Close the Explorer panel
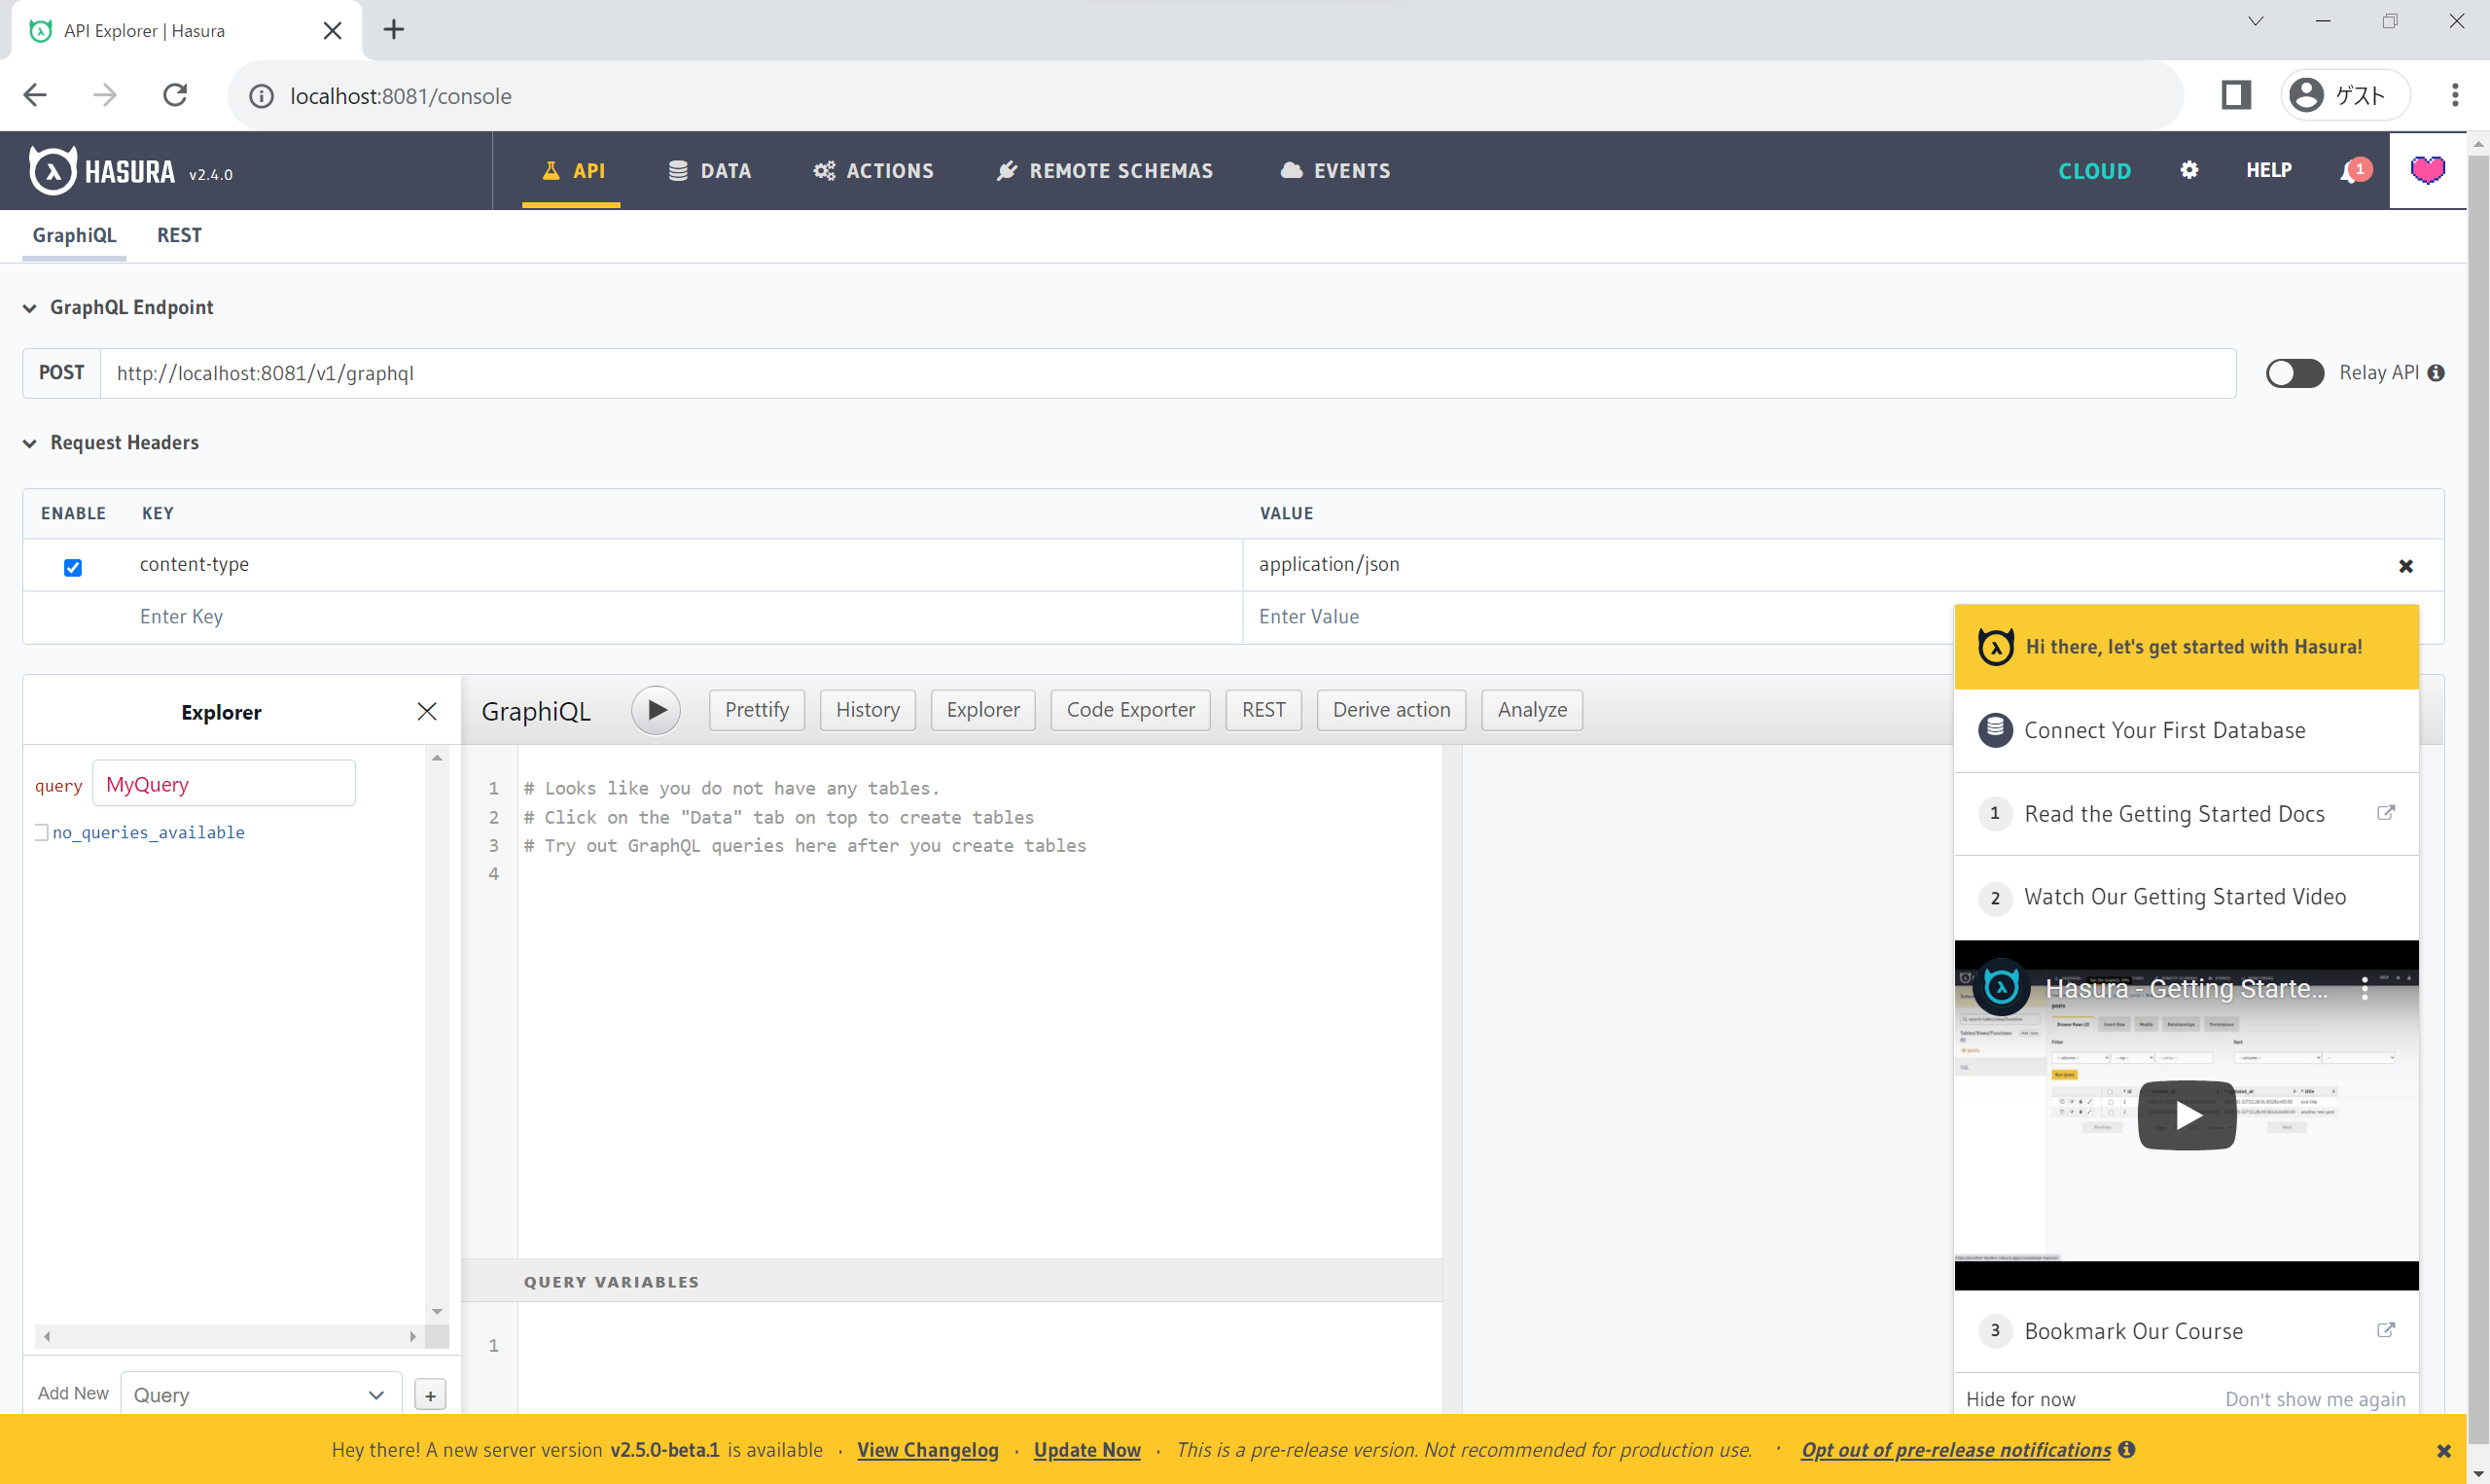This screenshot has height=1484, width=2490. 427,711
